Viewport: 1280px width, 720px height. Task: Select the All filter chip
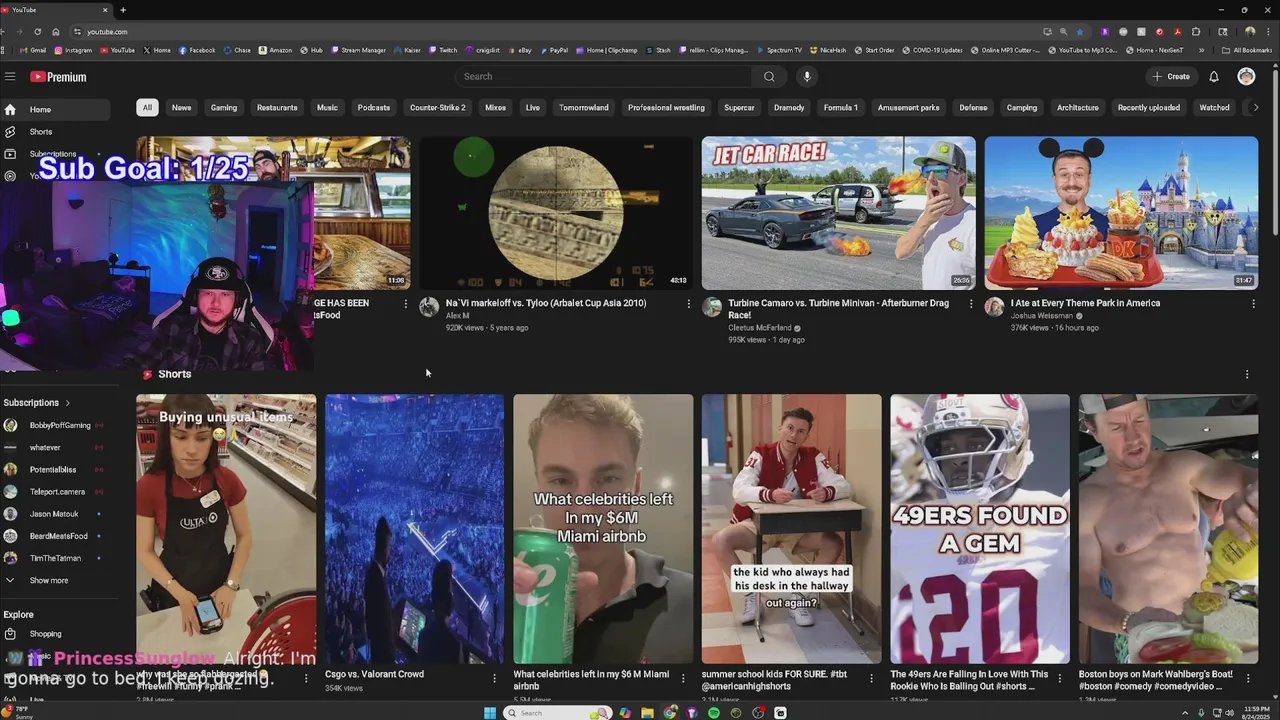coord(147,108)
